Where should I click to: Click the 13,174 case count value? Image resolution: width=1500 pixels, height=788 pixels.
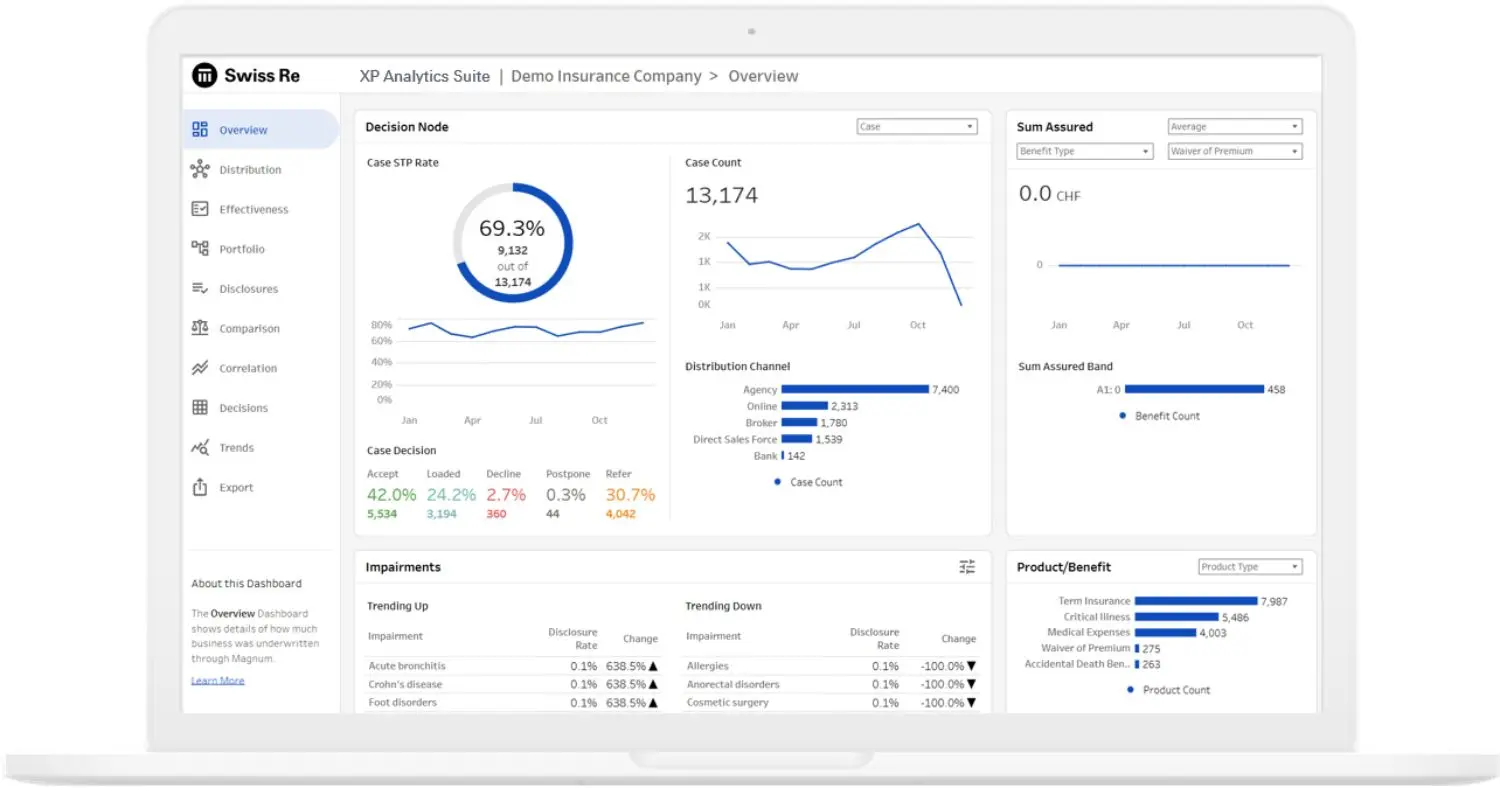click(721, 196)
